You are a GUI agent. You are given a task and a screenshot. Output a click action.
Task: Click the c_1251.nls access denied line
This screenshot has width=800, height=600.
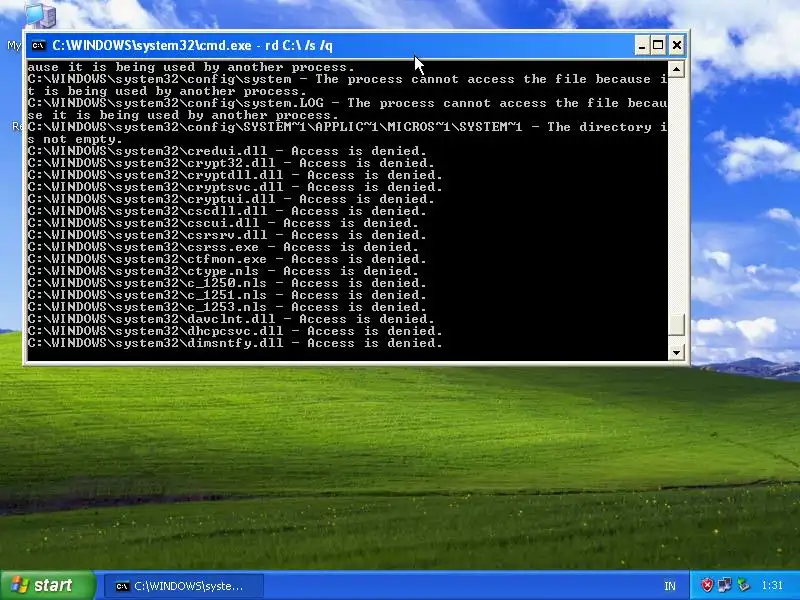tap(227, 295)
